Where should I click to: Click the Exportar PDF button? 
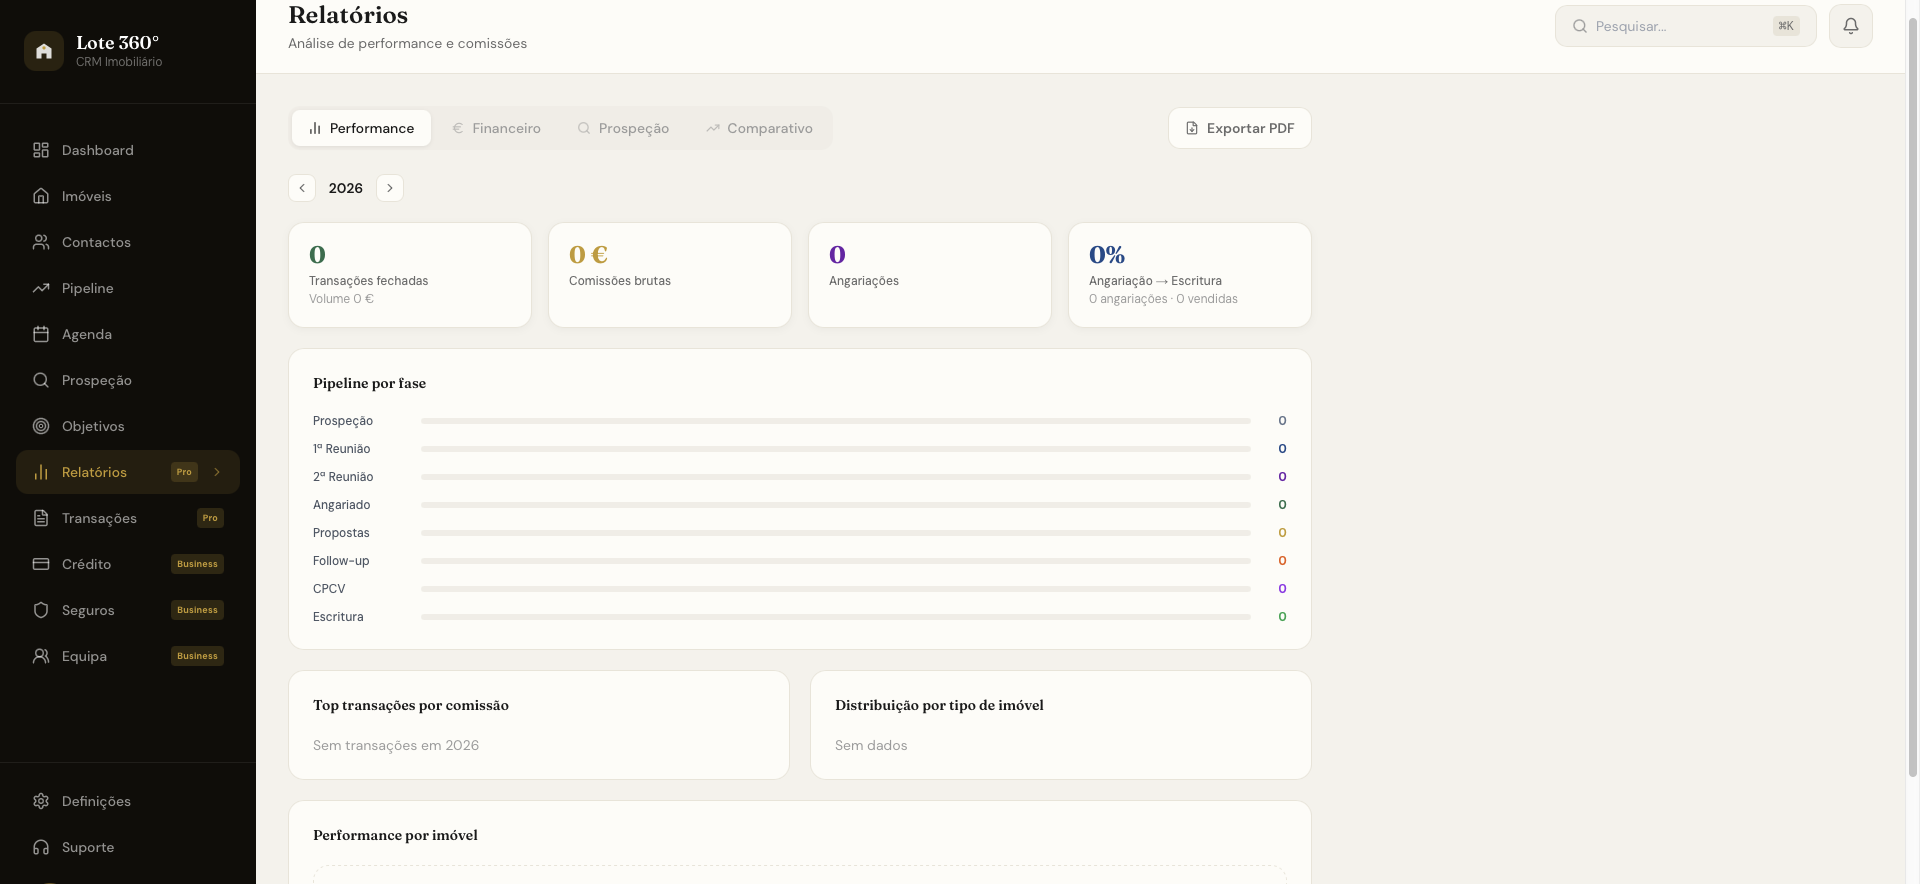point(1239,128)
